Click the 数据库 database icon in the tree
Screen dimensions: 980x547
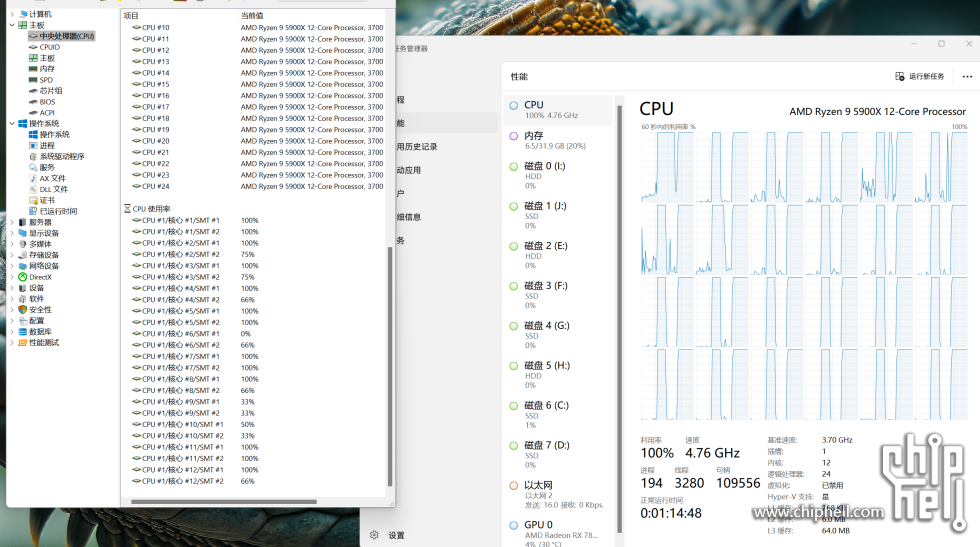point(22,331)
